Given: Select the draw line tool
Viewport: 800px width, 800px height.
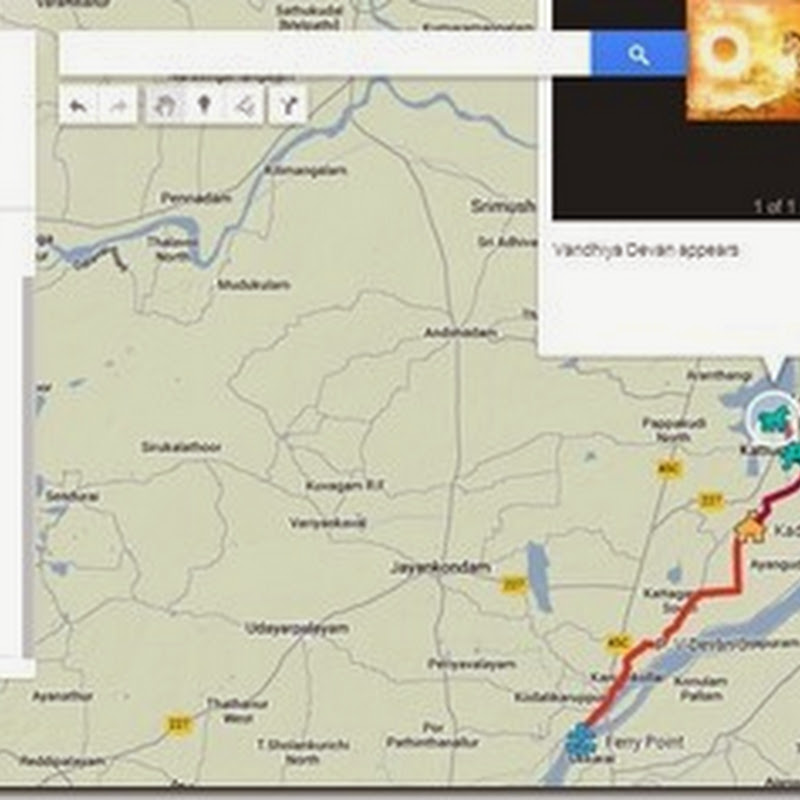Looking at the screenshot, I should click(244, 105).
